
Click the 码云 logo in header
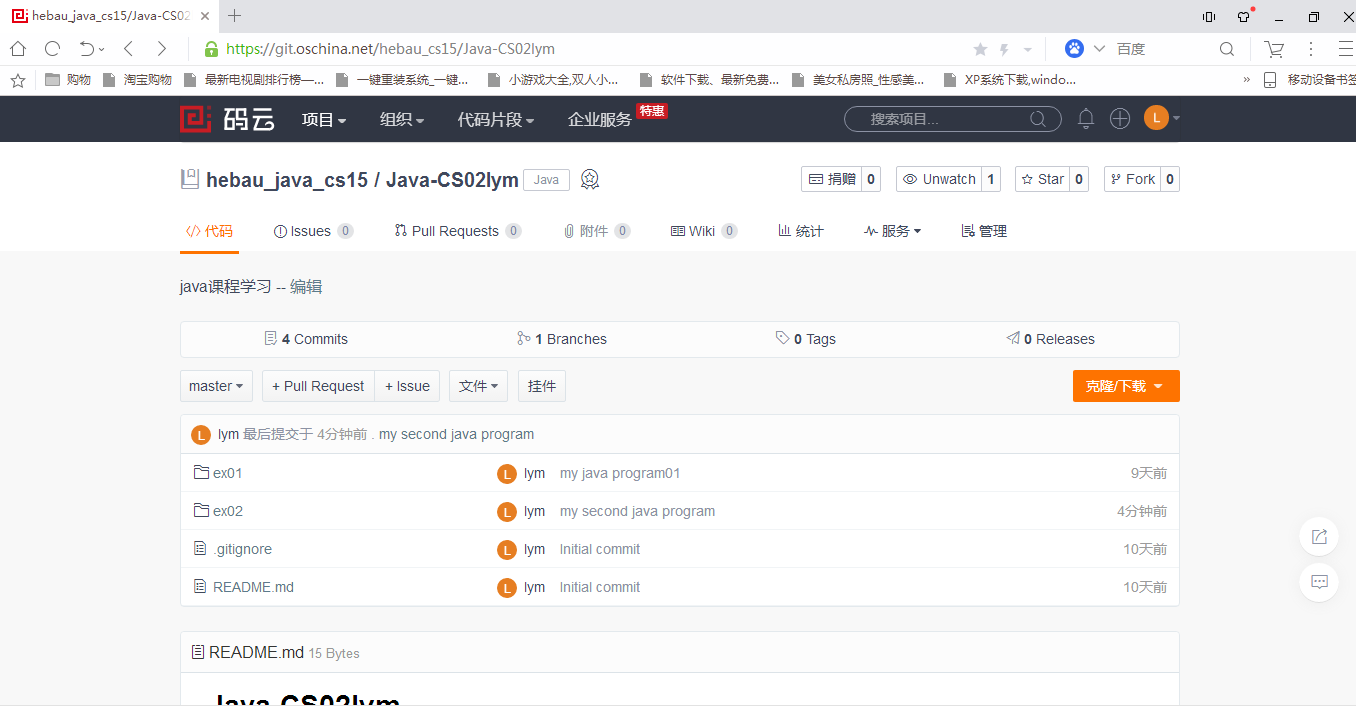pyautogui.click(x=227, y=119)
